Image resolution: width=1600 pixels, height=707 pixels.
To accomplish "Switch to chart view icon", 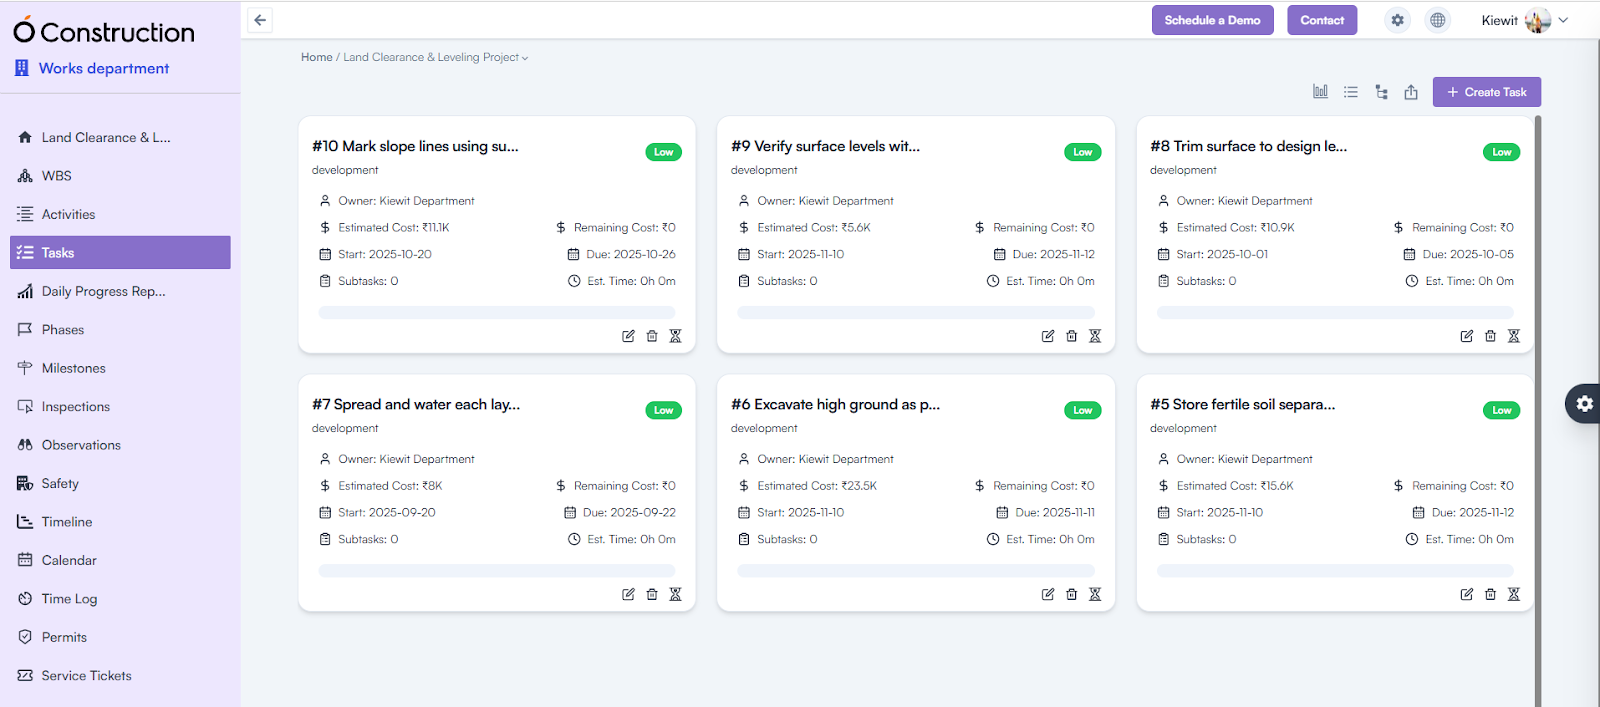I will pos(1321,92).
